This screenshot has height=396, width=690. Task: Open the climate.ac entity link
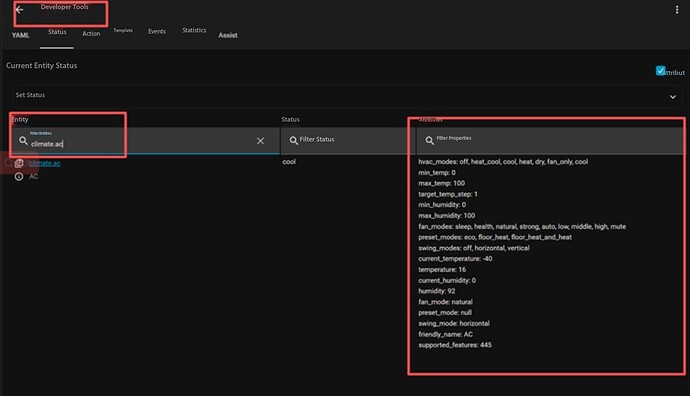(45, 163)
